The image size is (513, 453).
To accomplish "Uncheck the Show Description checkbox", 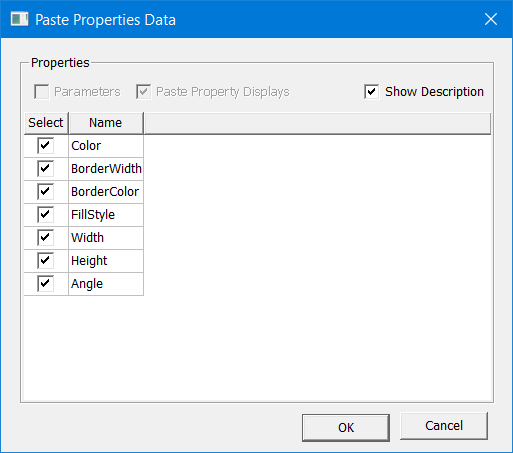I will [372, 92].
